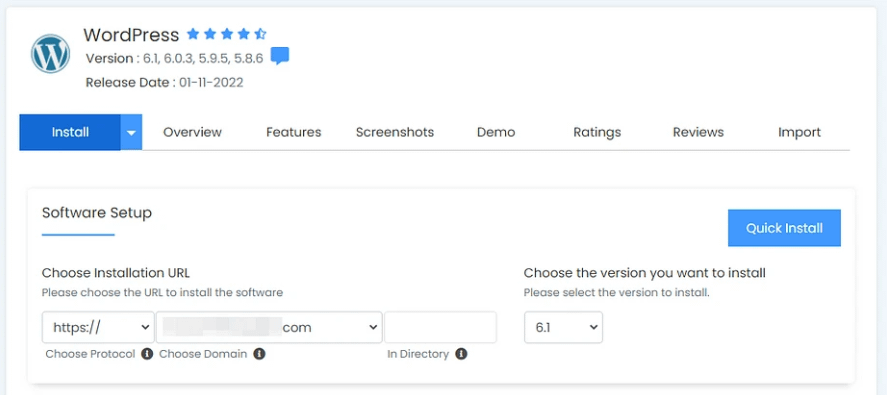Open the 6.1 version dropdown
Image resolution: width=887 pixels, height=395 pixels.
point(563,327)
